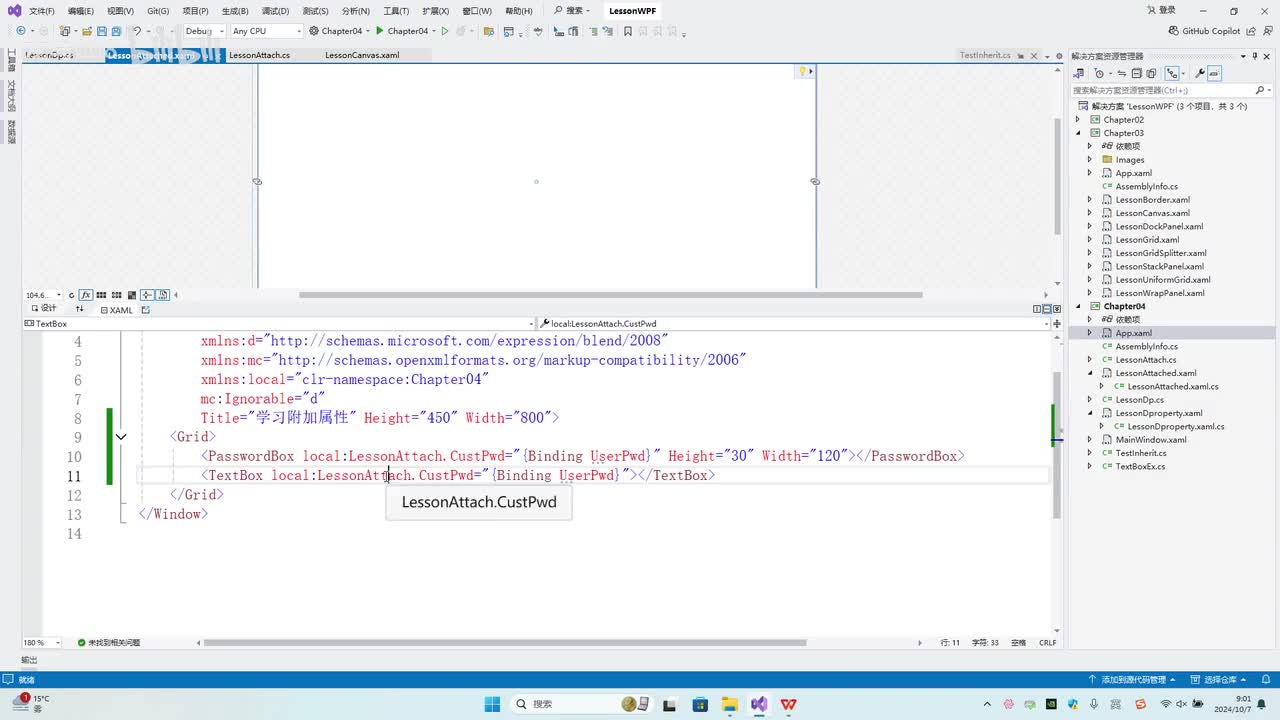This screenshot has height=720, width=1280.
Task: Switch to the LessonCanvas.xaml tab
Action: tap(362, 55)
